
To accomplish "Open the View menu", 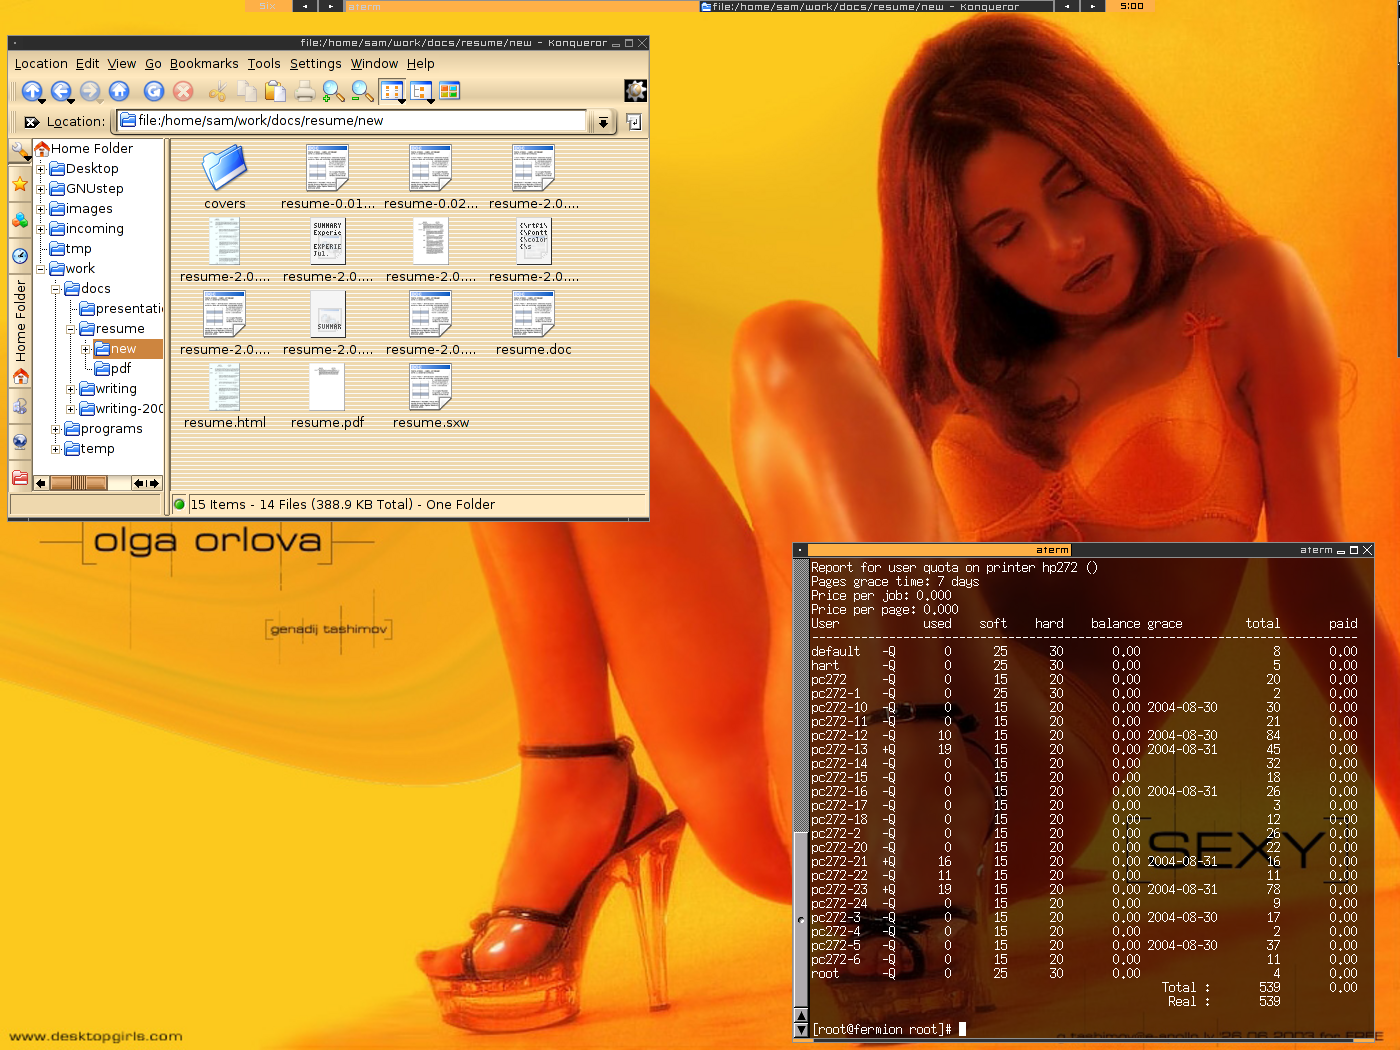I will (122, 64).
